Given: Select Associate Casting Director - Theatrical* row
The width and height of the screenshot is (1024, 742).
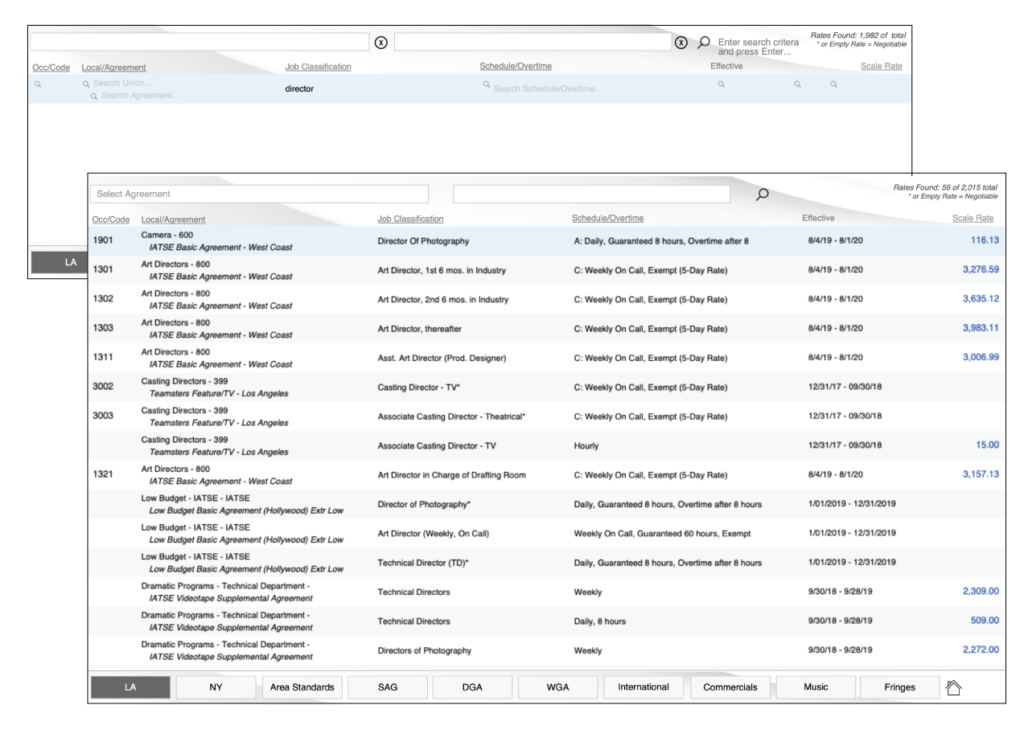Looking at the screenshot, I should coord(547,416).
